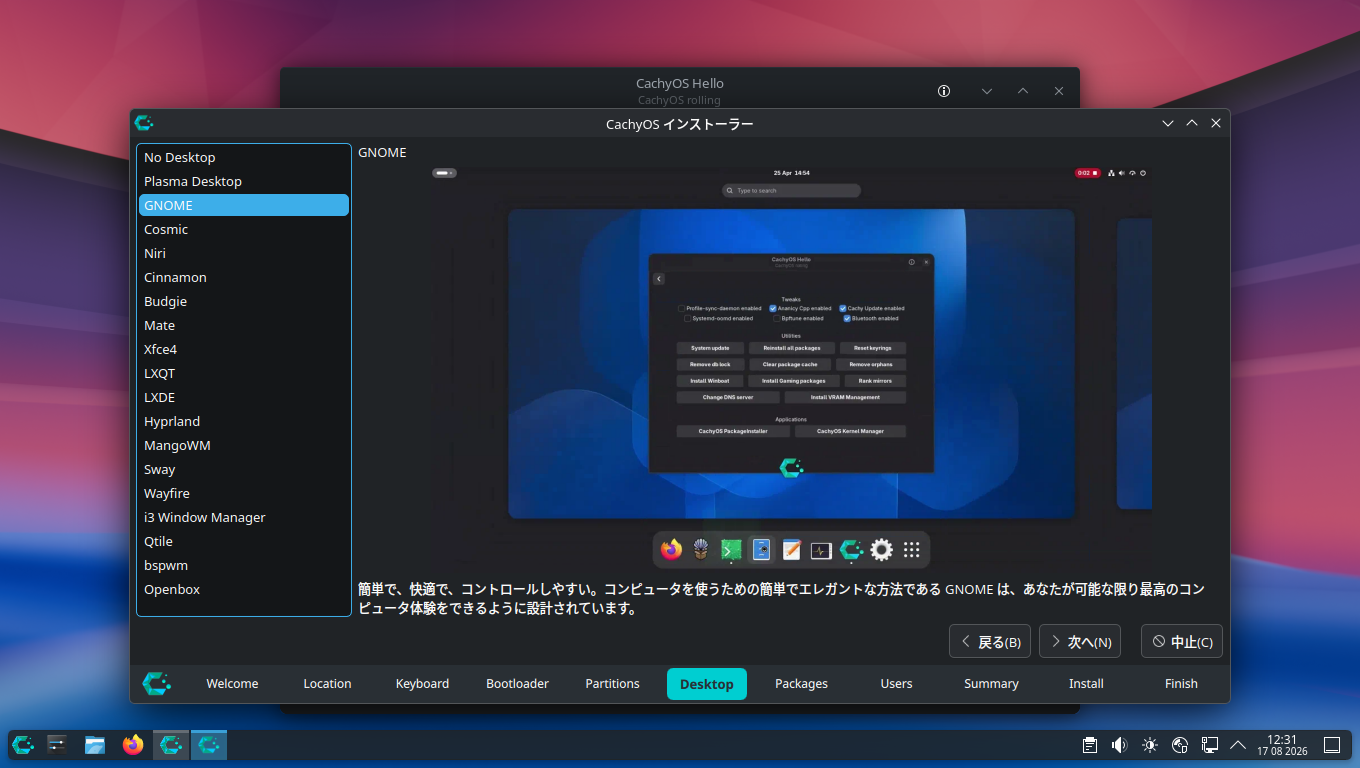Screen dimensions: 1360x768
Task: Open the clock and calendar in the panel
Action: coord(1282,745)
